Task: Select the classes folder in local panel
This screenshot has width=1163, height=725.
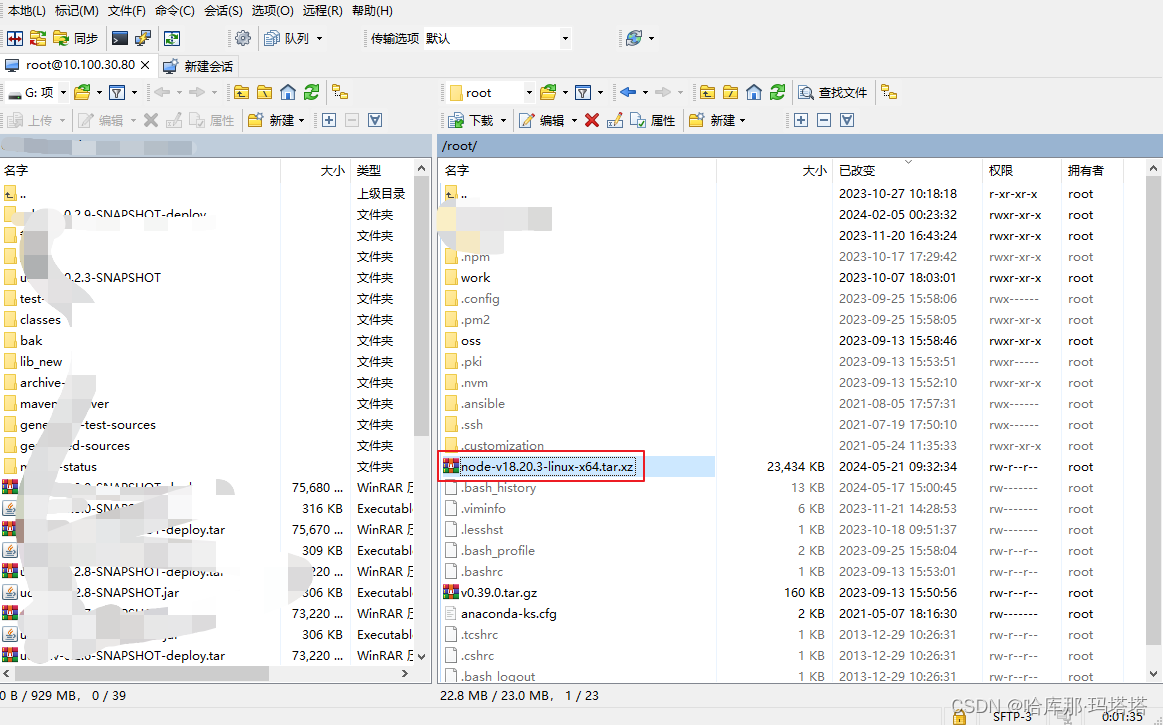Action: [x=40, y=320]
